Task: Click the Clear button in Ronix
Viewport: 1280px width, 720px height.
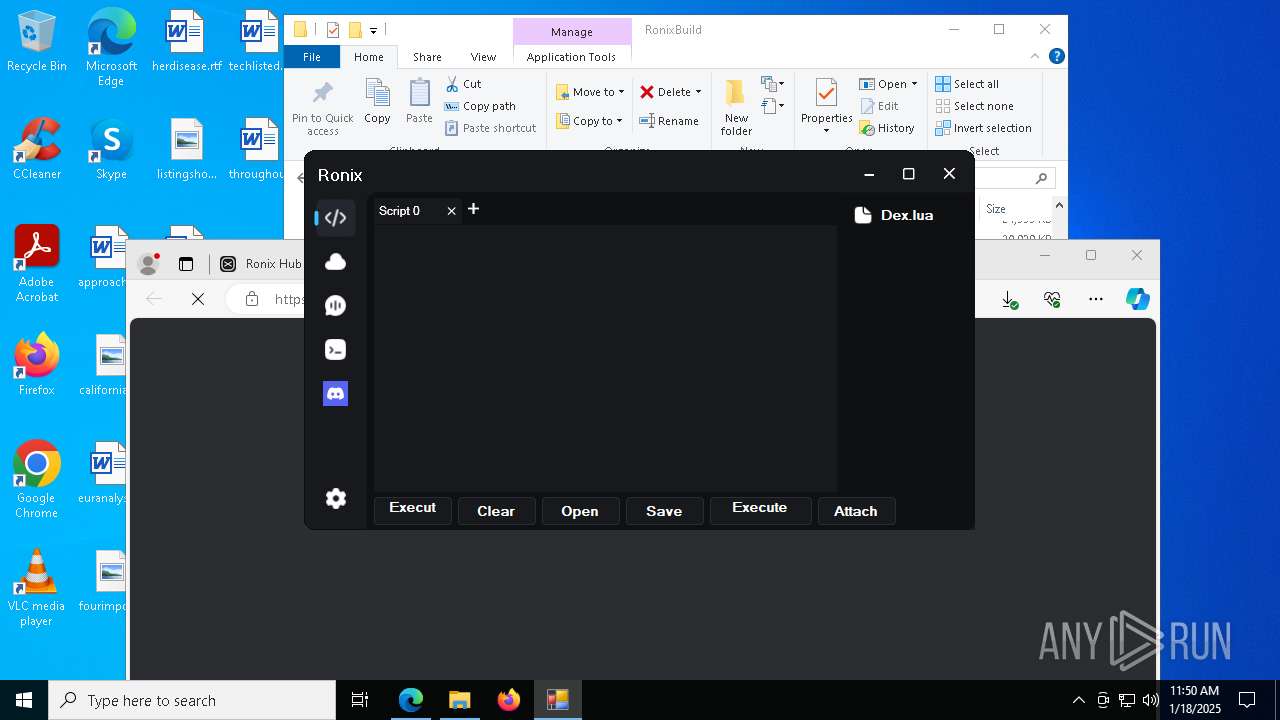Action: [496, 511]
